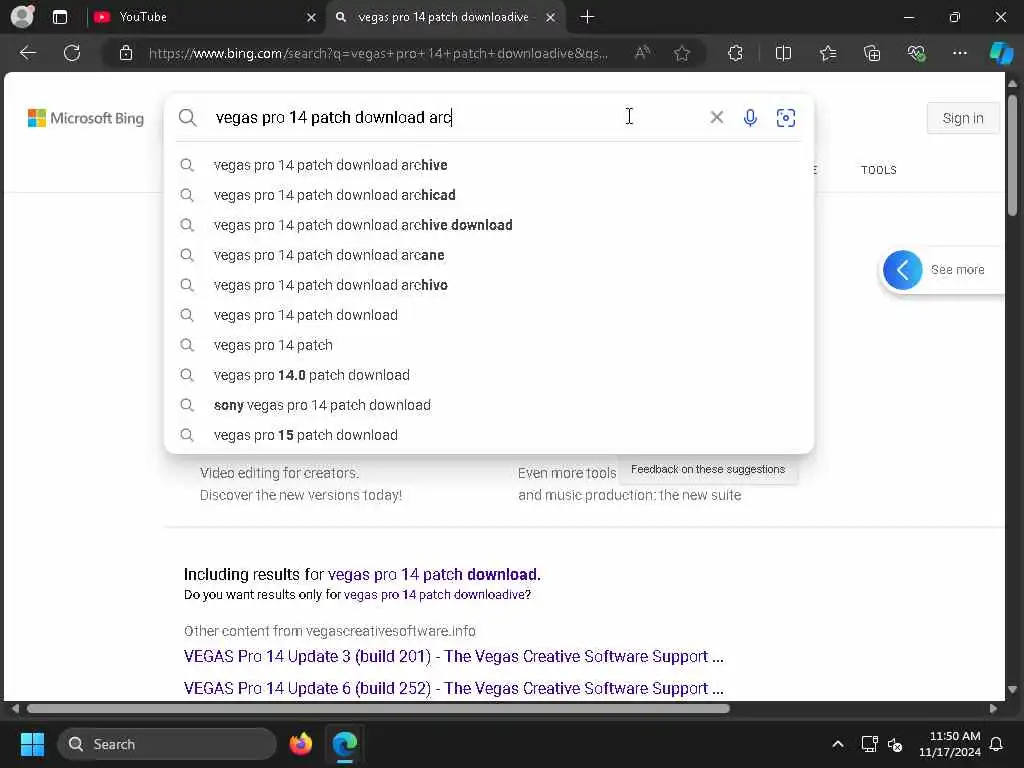
Task: Show hidden system tray icons
Action: coord(838,744)
